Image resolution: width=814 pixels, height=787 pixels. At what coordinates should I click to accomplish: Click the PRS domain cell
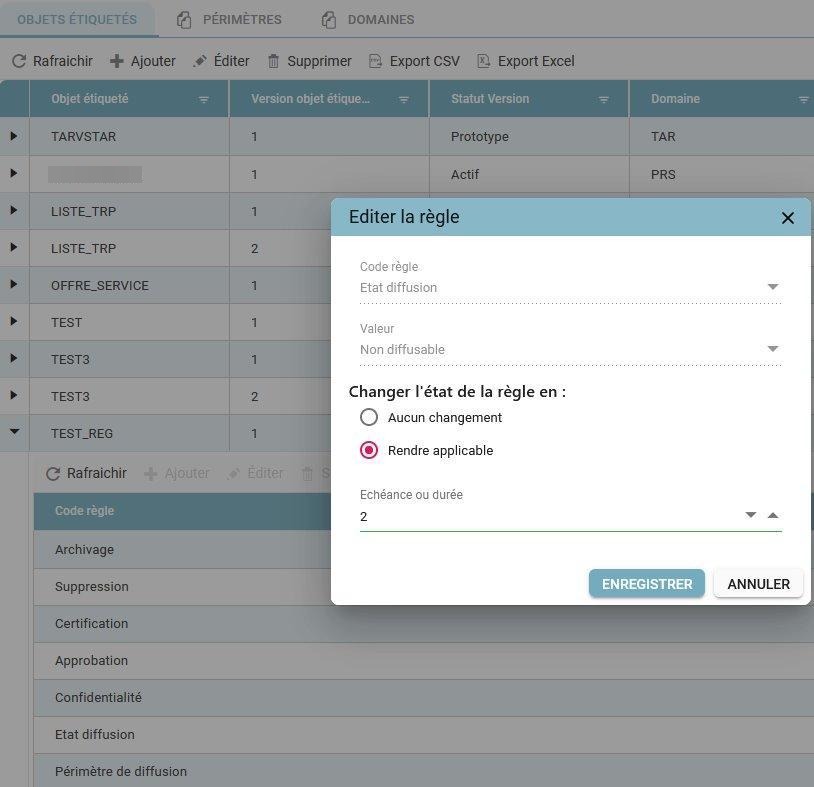722,175
